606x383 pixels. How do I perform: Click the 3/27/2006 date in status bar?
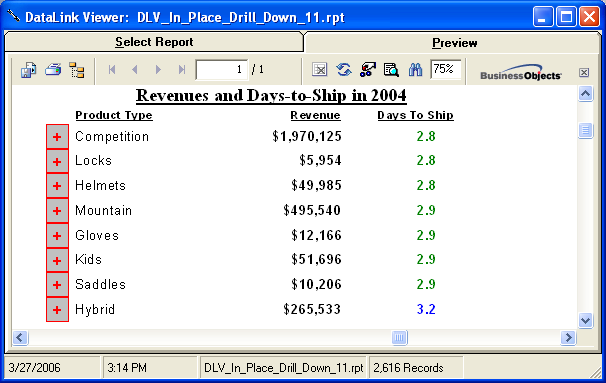pos(34,367)
